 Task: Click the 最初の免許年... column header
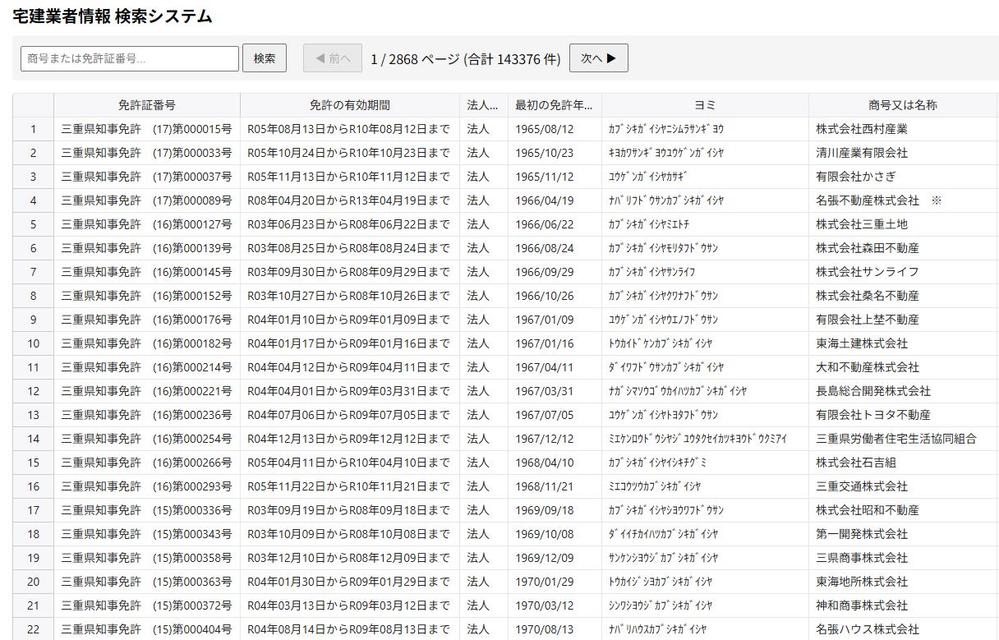[554, 105]
